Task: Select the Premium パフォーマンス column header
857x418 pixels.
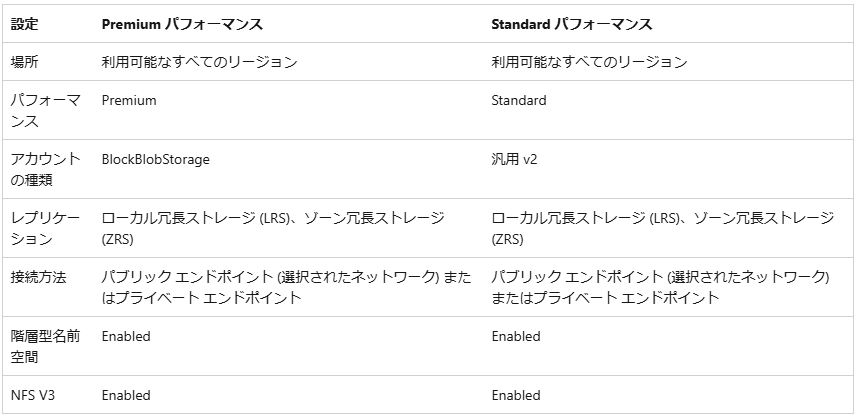Action: click(182, 25)
